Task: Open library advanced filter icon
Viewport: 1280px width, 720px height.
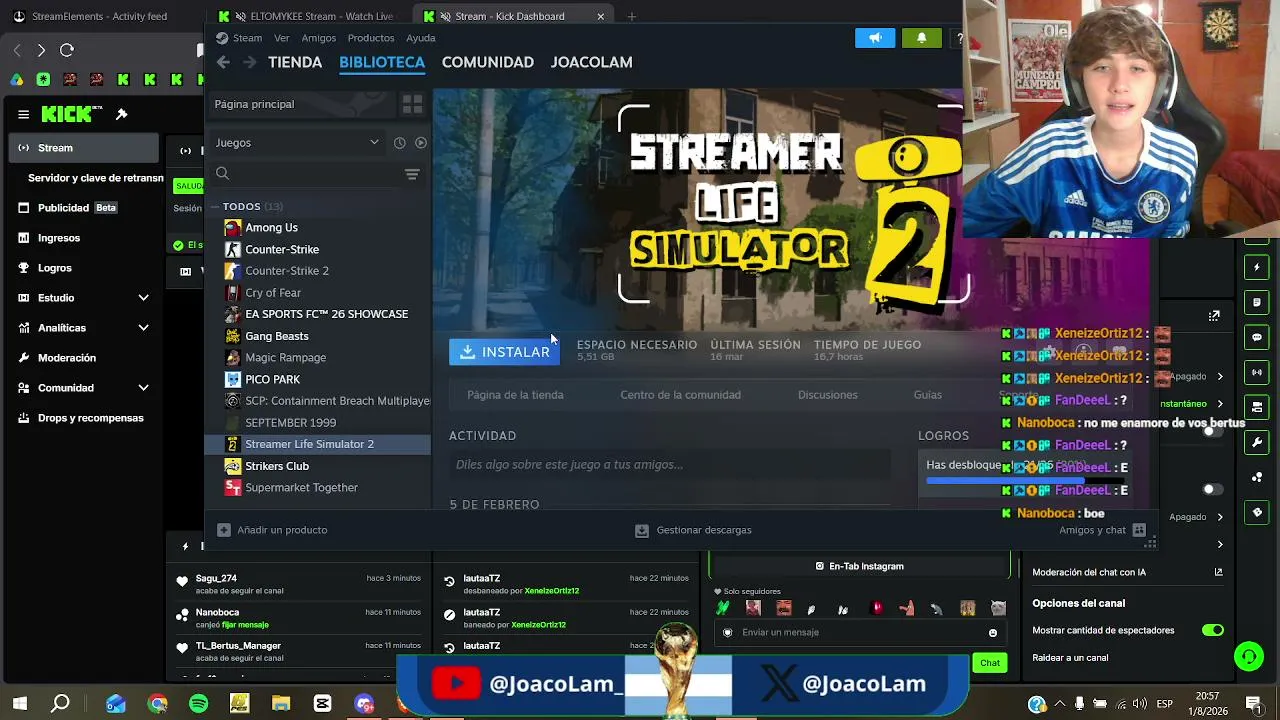Action: tap(412, 174)
